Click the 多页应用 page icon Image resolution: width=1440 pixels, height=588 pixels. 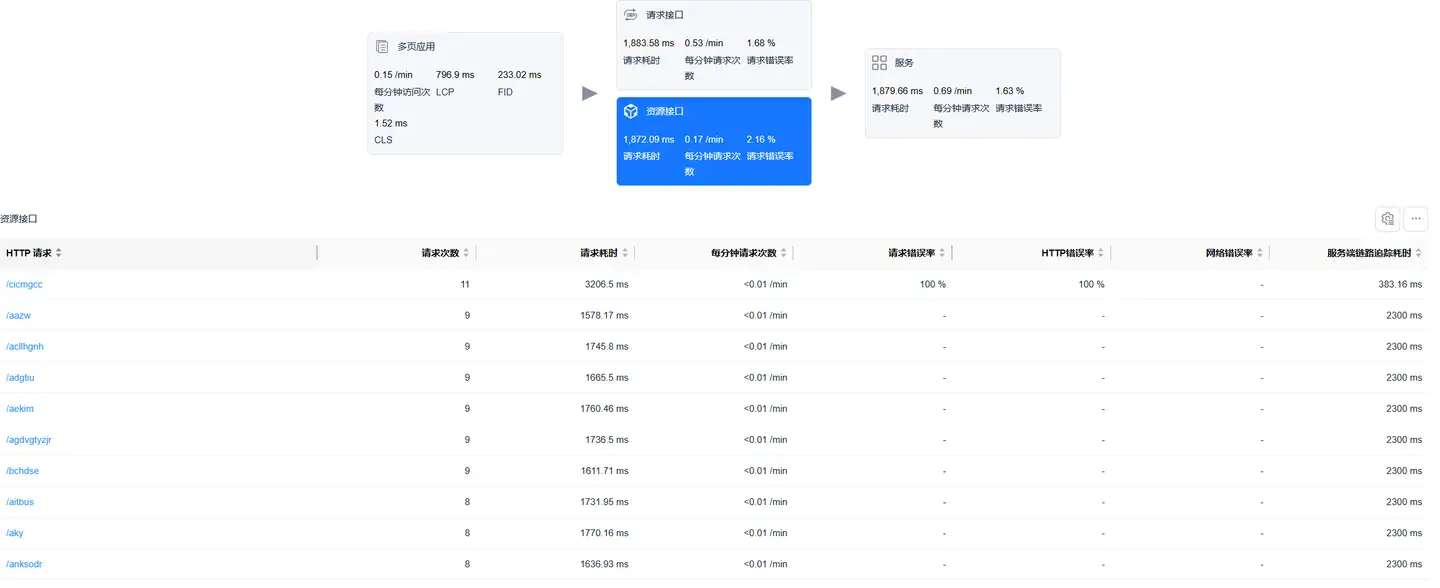point(382,47)
